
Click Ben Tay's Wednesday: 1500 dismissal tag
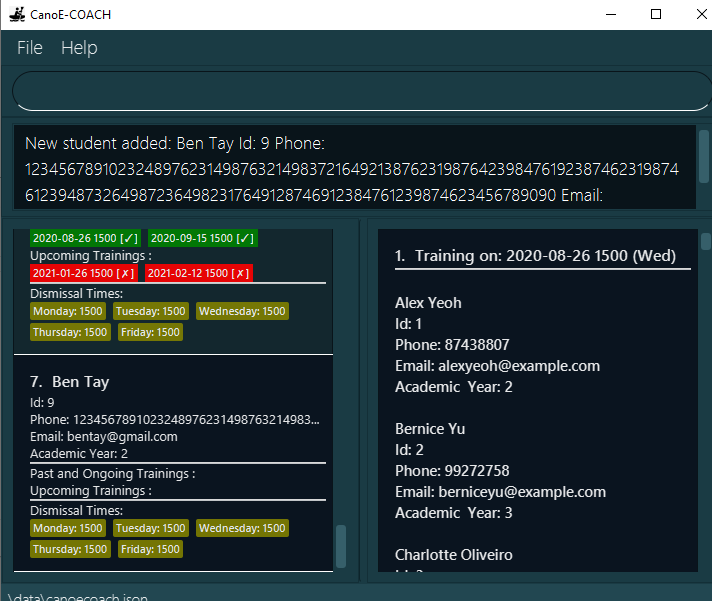242,528
